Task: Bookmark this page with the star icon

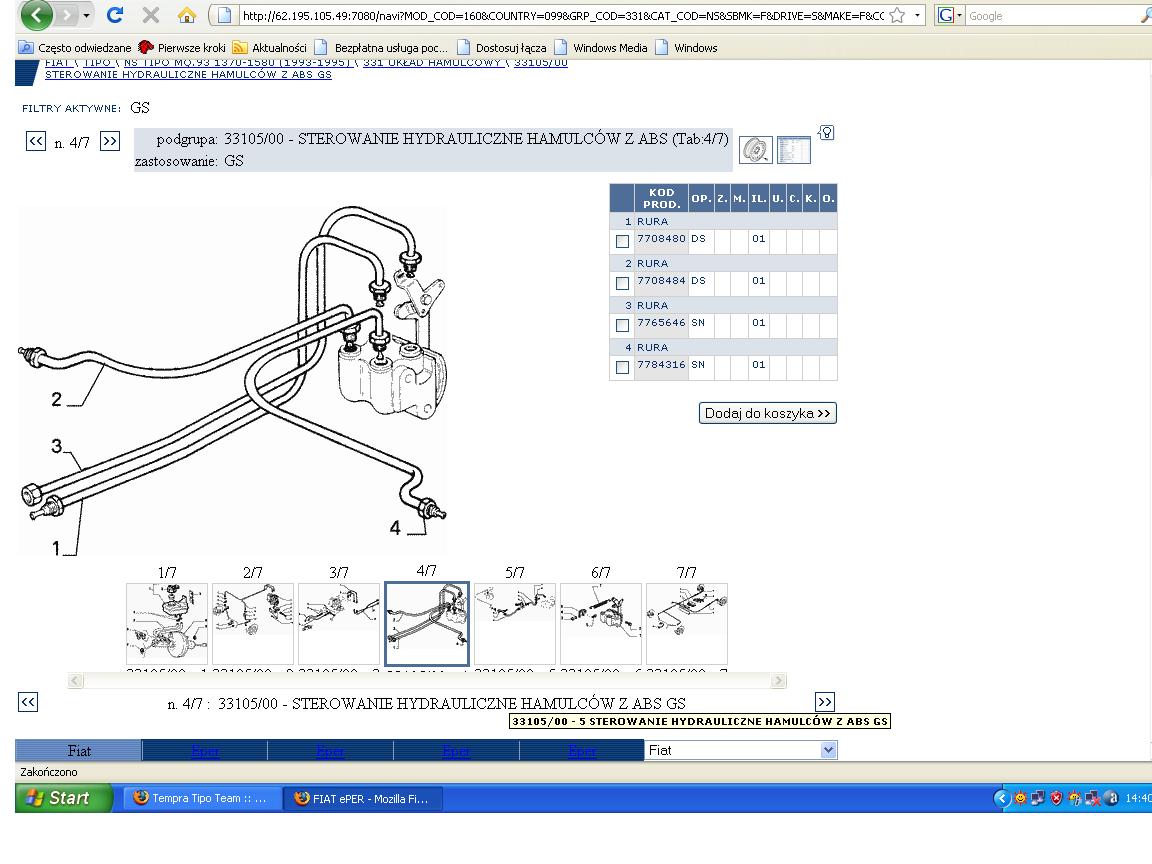Action: [x=897, y=15]
